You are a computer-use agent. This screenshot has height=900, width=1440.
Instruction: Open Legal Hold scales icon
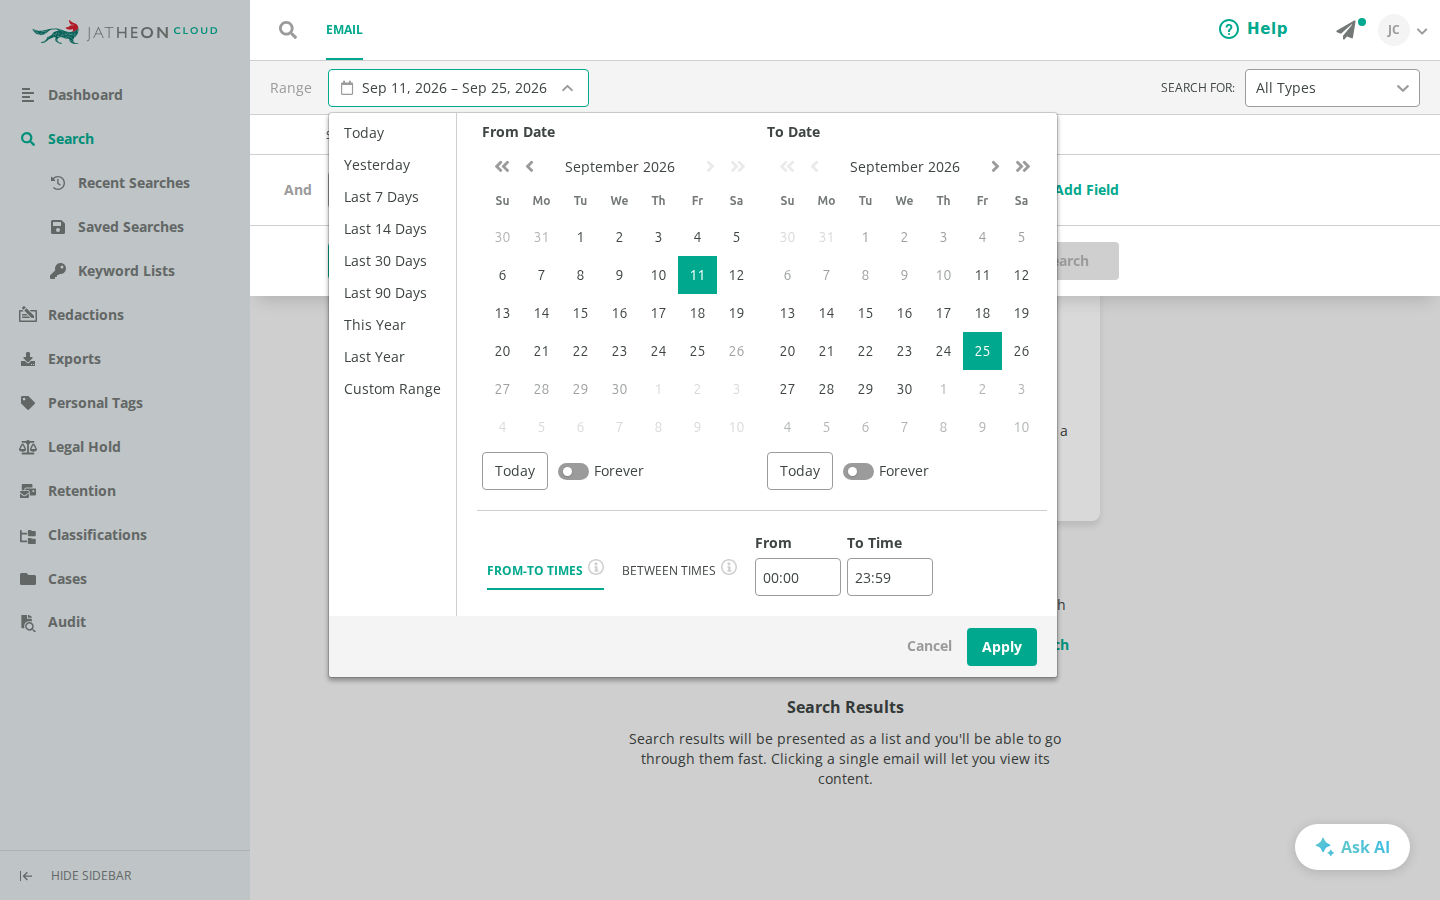tap(28, 447)
